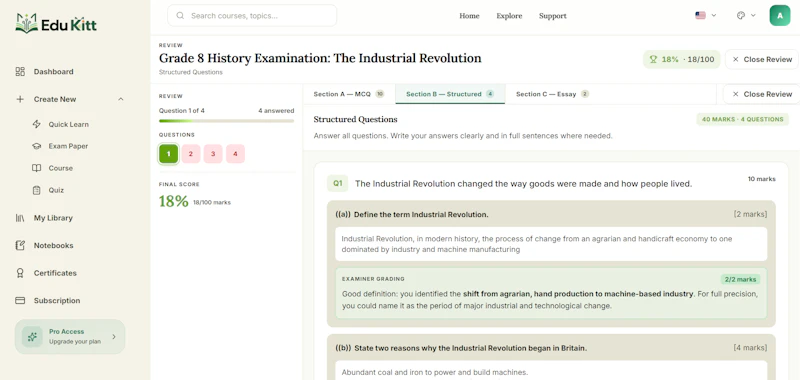800x380 pixels.
Task: Click 'Define the term Industrial Revolution' heading
Action: point(421,214)
